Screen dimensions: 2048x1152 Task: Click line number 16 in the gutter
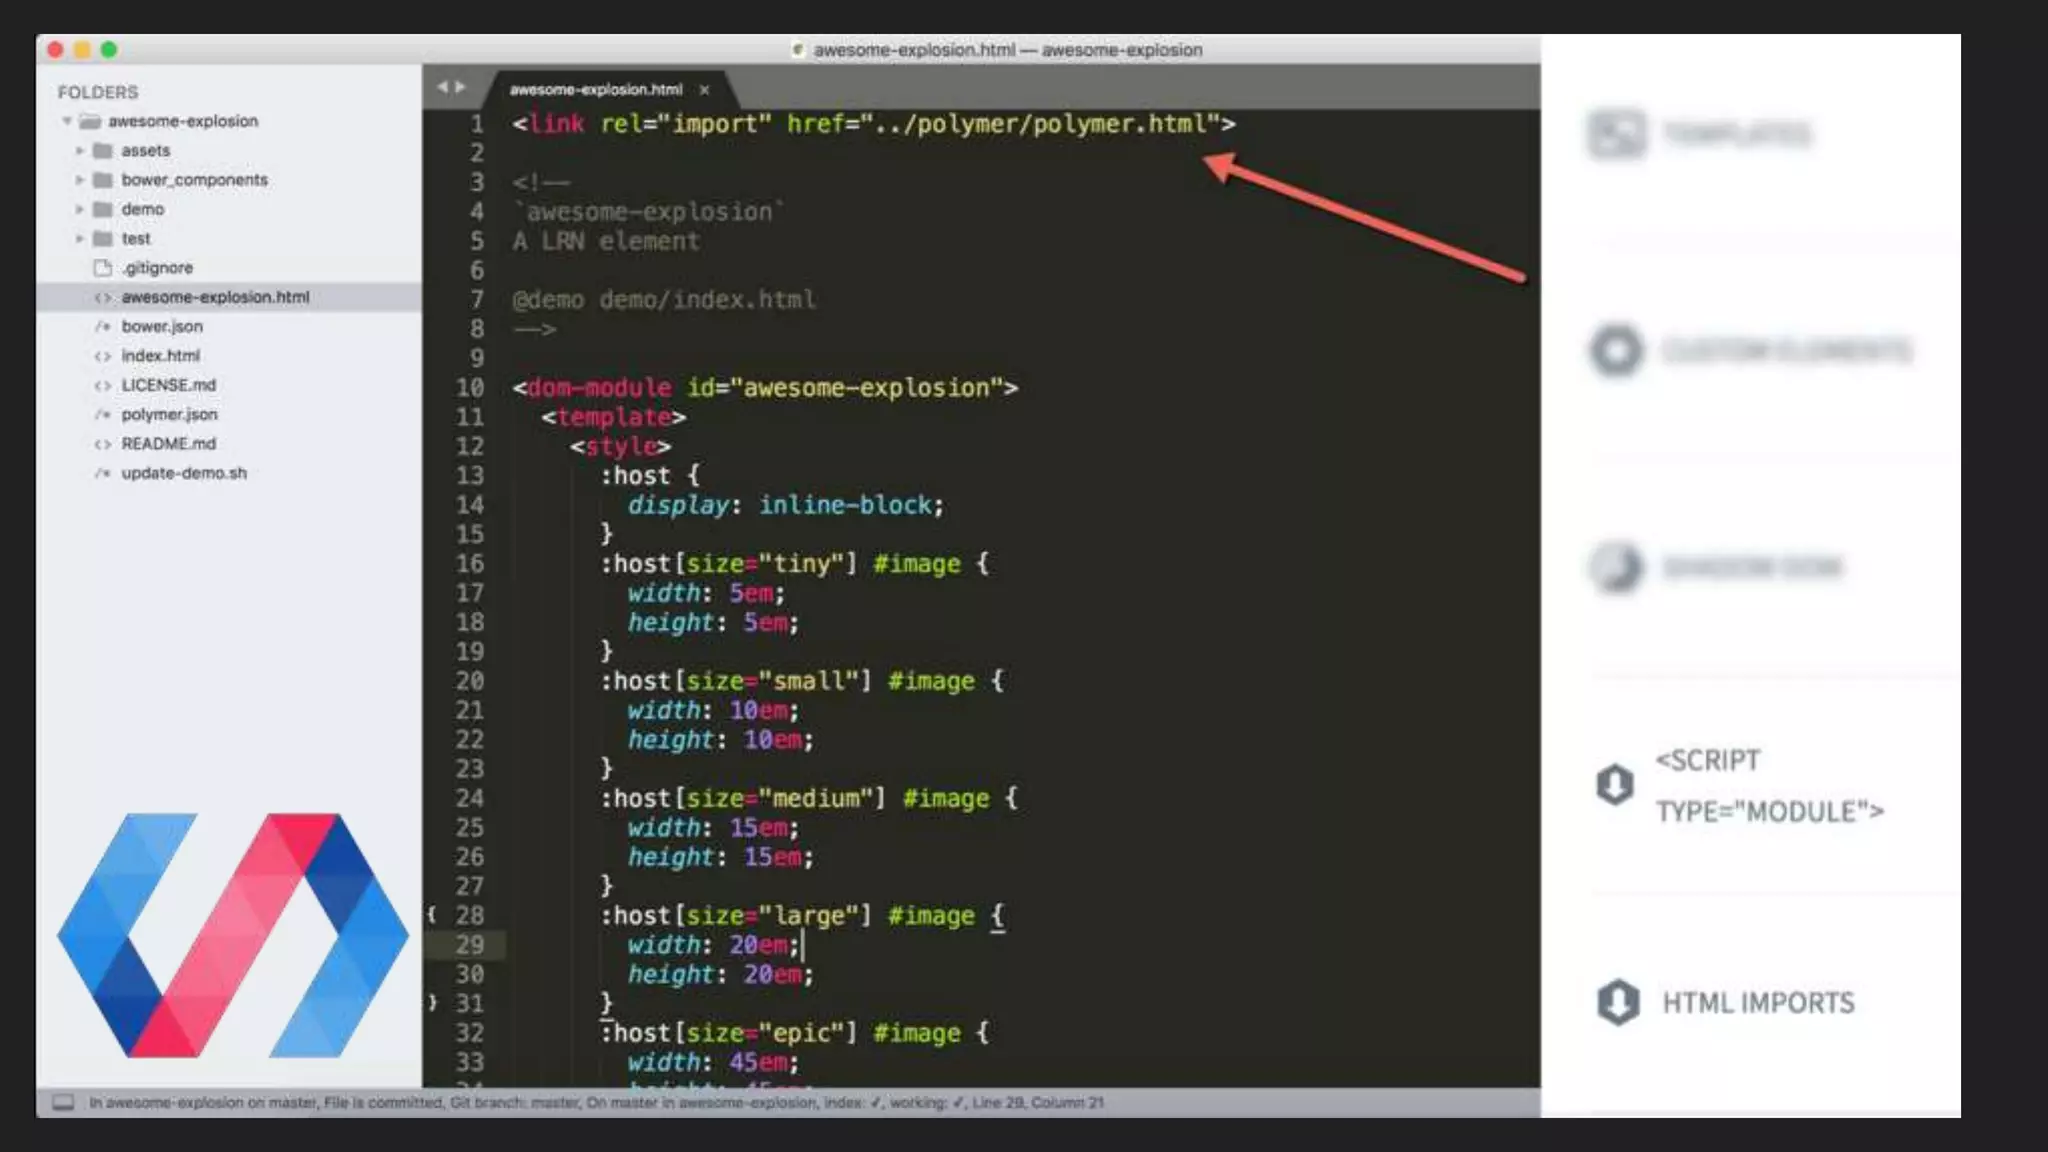pyautogui.click(x=469, y=564)
